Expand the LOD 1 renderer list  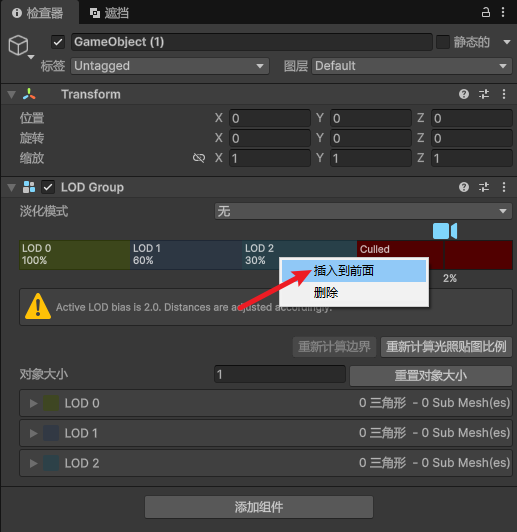tap(34, 433)
